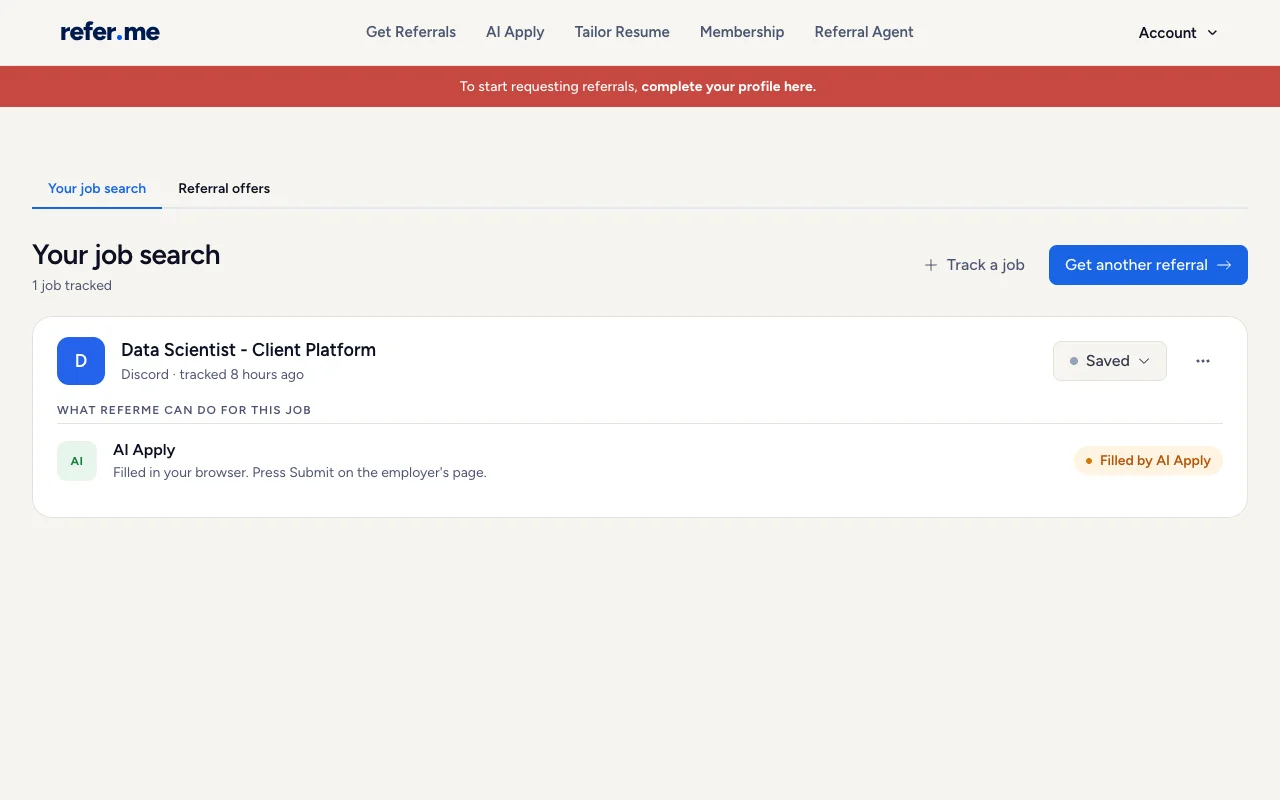Switch to the Referral offers tab

[x=224, y=188]
